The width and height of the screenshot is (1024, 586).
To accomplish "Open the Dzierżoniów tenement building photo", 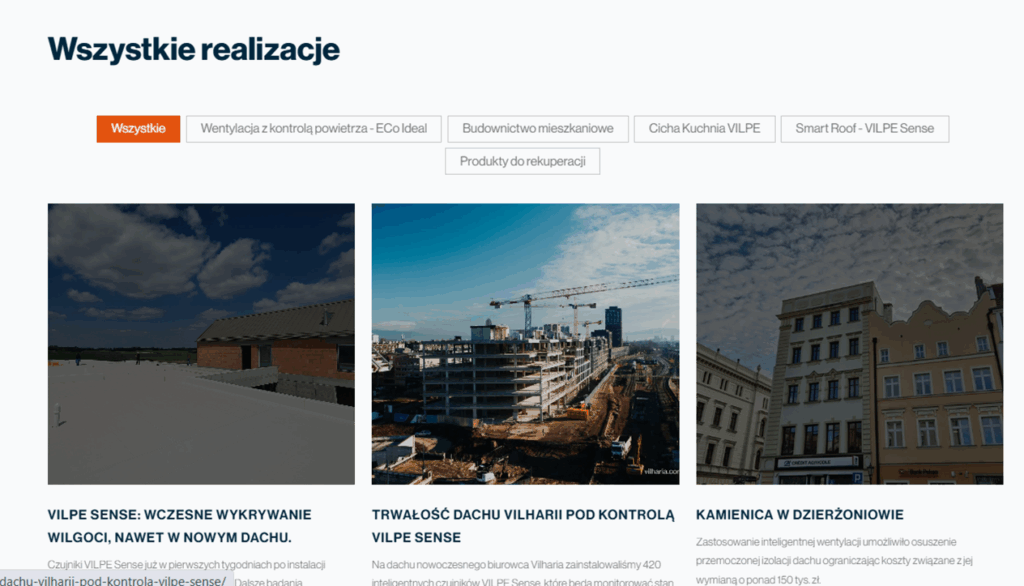I will click(x=850, y=344).
